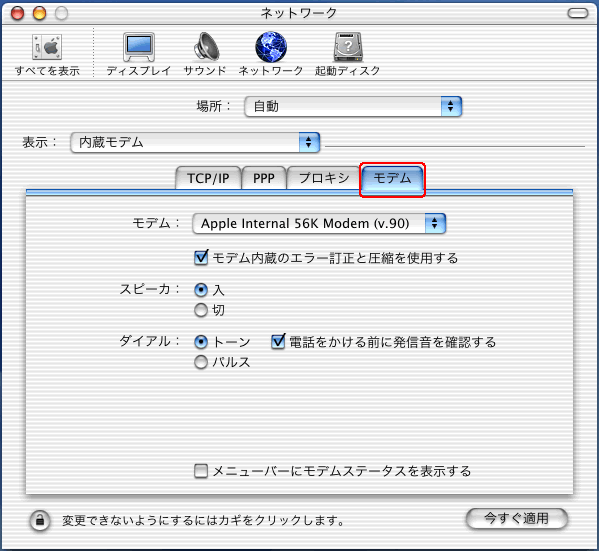
Task: Enable メニューバーにモデムステータスを表示する checkbox
Action: coord(201,471)
